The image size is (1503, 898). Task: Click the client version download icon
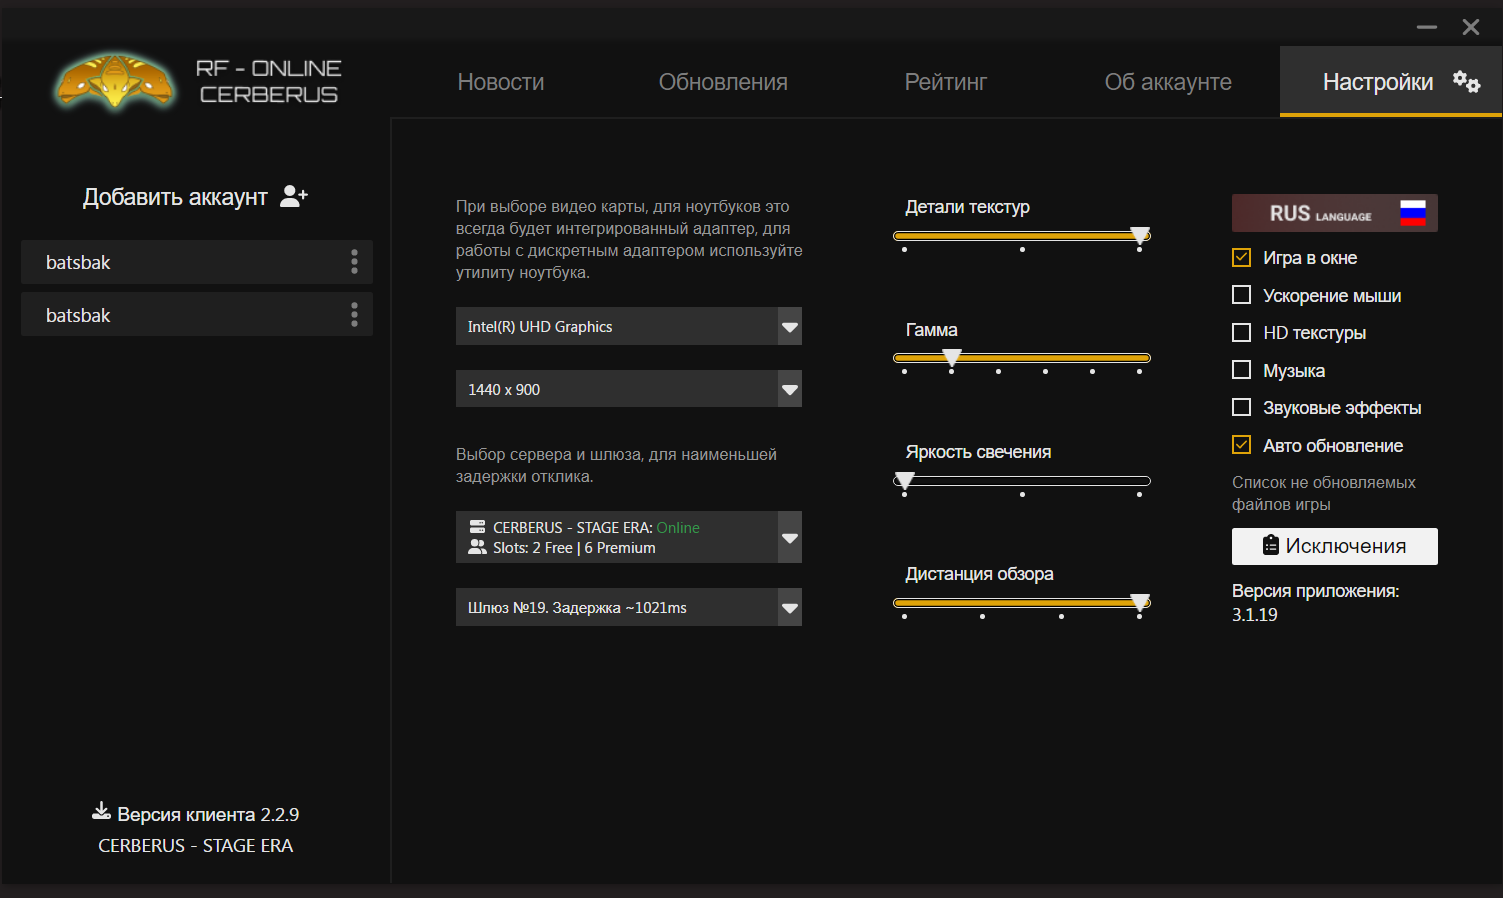[101, 811]
